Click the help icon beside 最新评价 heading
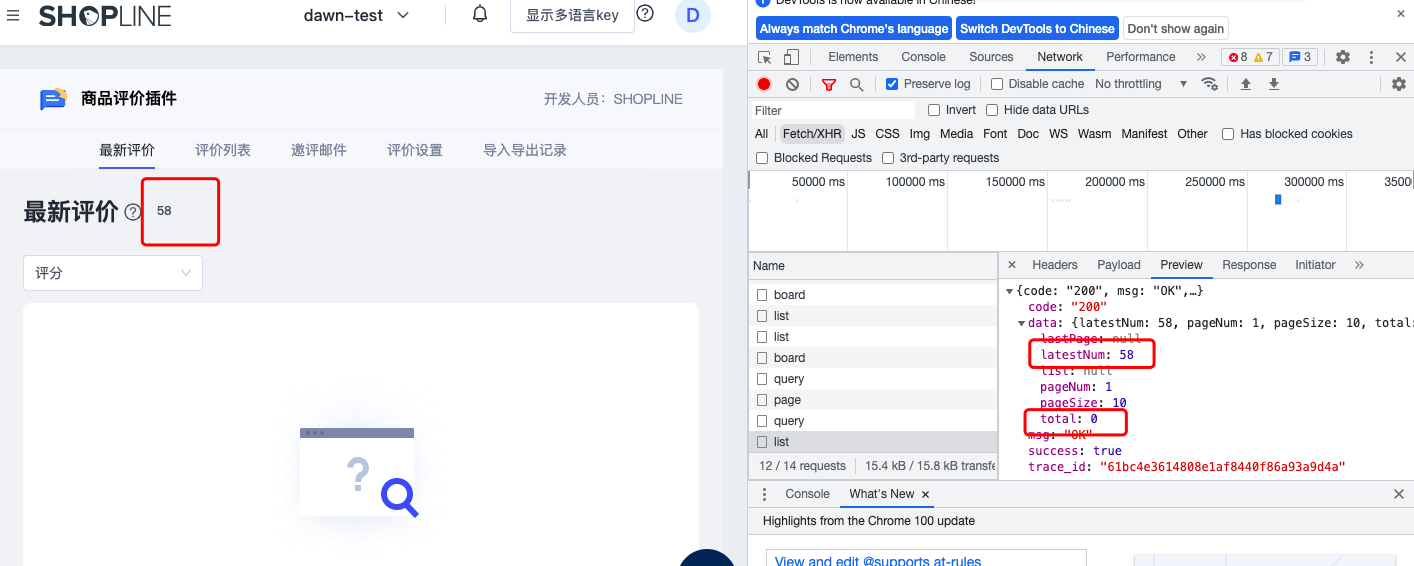 133,212
